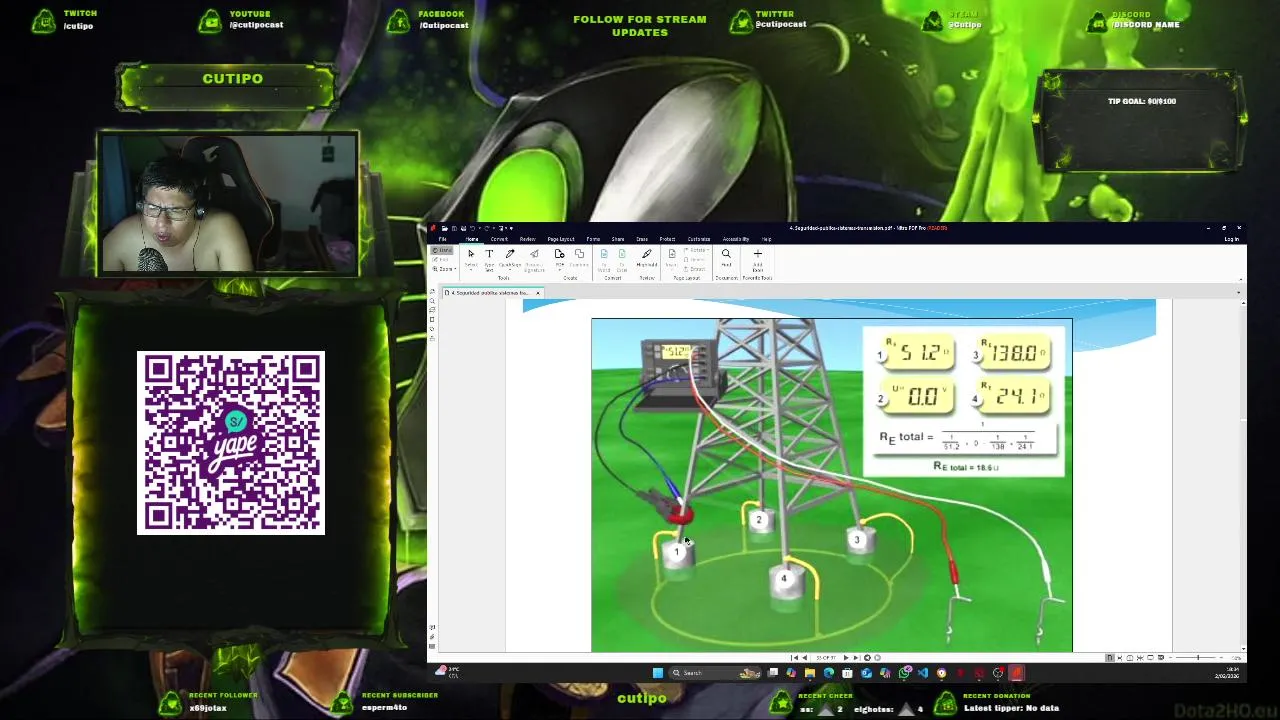1280x720 pixels.
Task: Open the weather widget on taskbar
Action: point(447,671)
